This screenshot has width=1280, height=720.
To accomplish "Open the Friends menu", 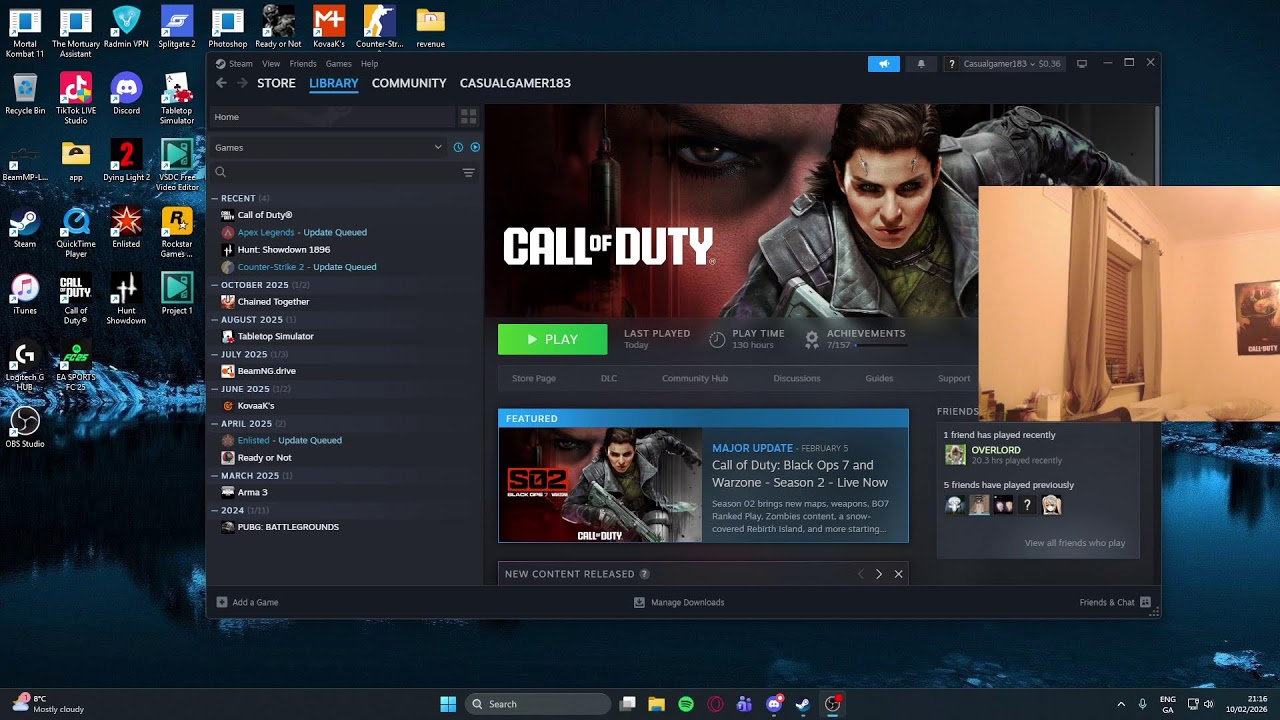I will [x=303, y=64].
